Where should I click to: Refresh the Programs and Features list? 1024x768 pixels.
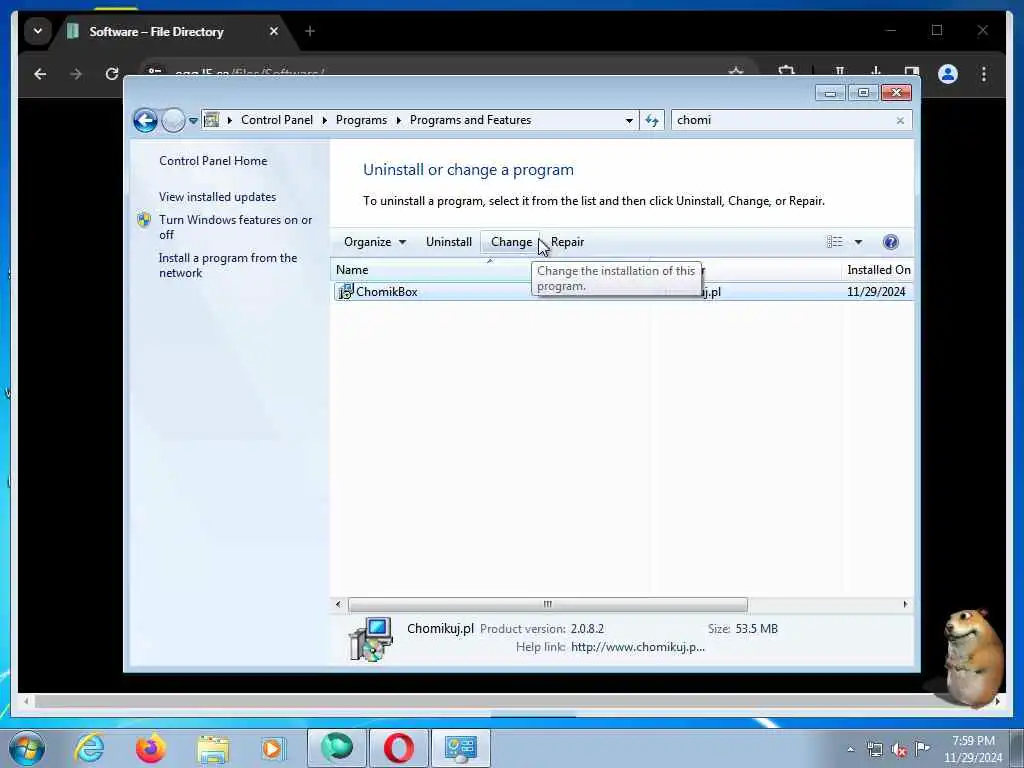(652, 120)
